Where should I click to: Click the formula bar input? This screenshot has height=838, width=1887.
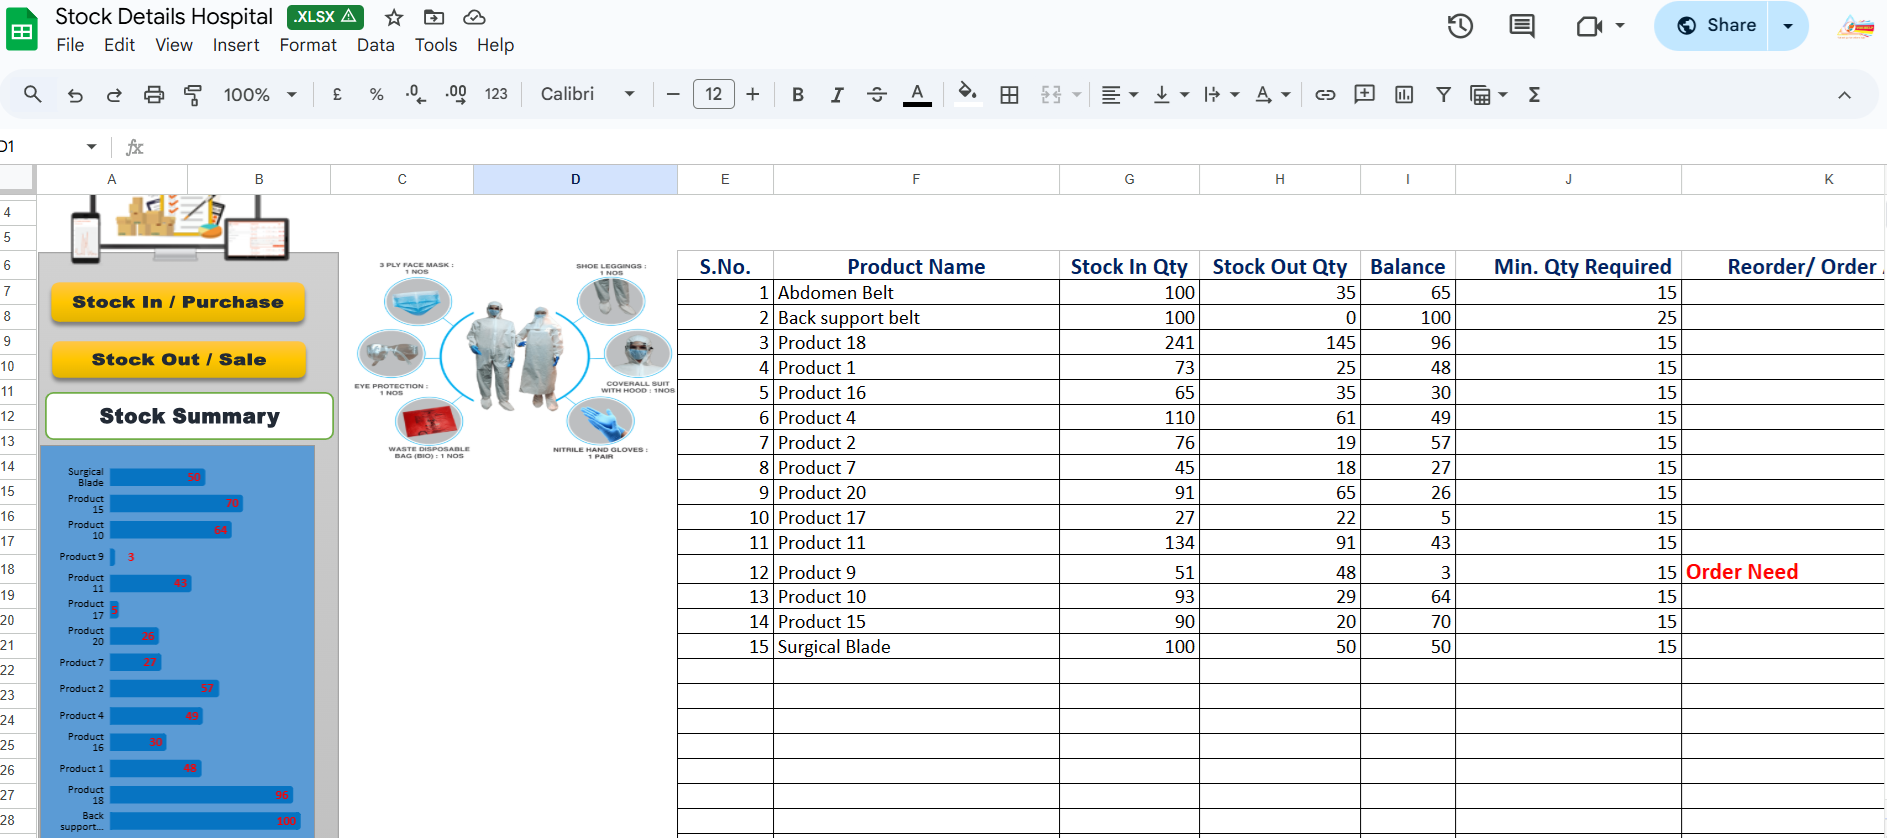tap(1015, 147)
